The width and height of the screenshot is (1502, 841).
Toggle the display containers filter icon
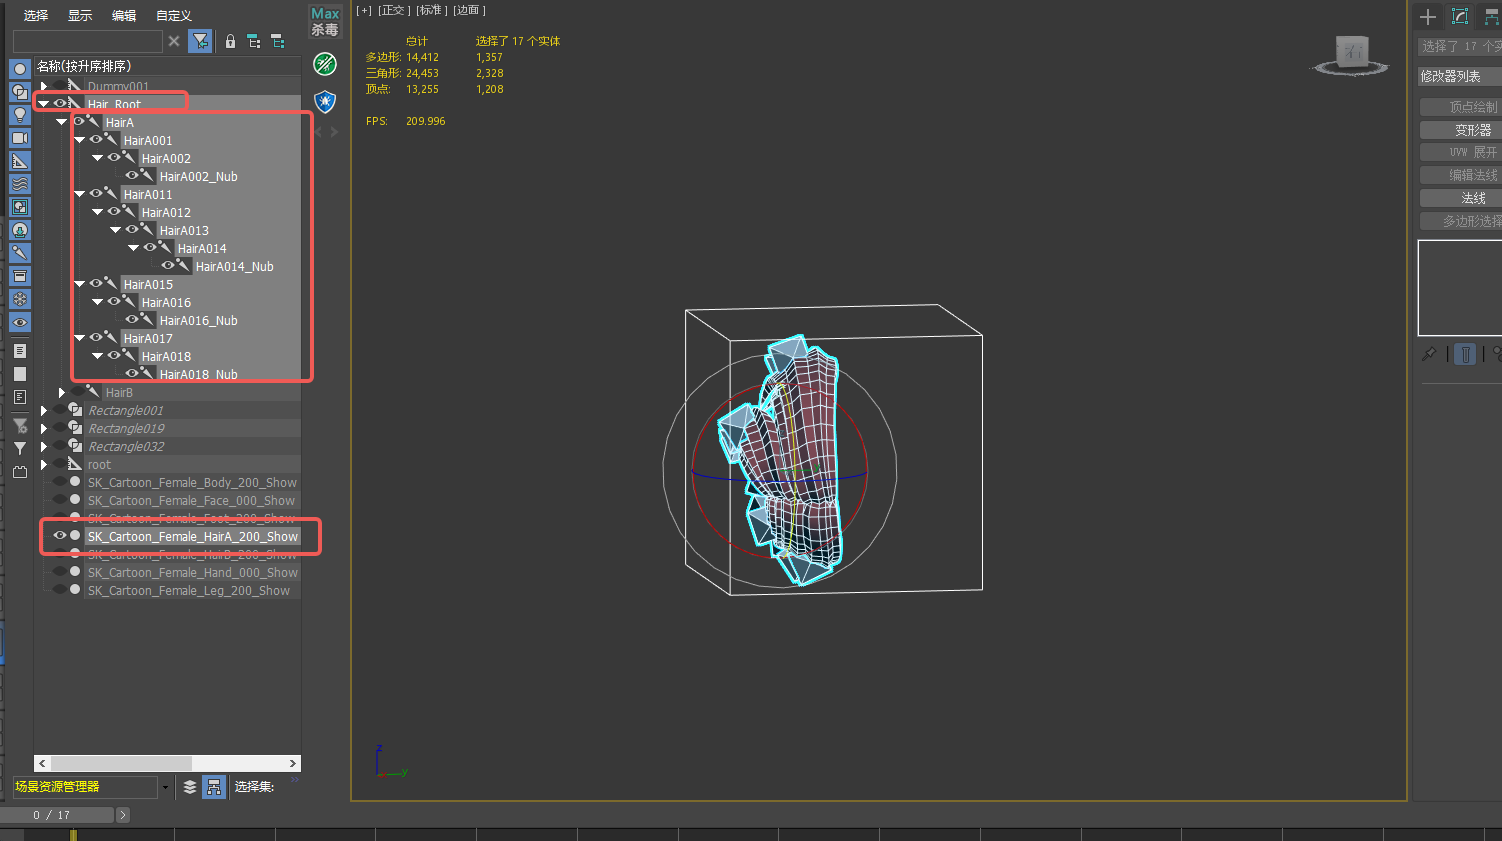pos(20,276)
